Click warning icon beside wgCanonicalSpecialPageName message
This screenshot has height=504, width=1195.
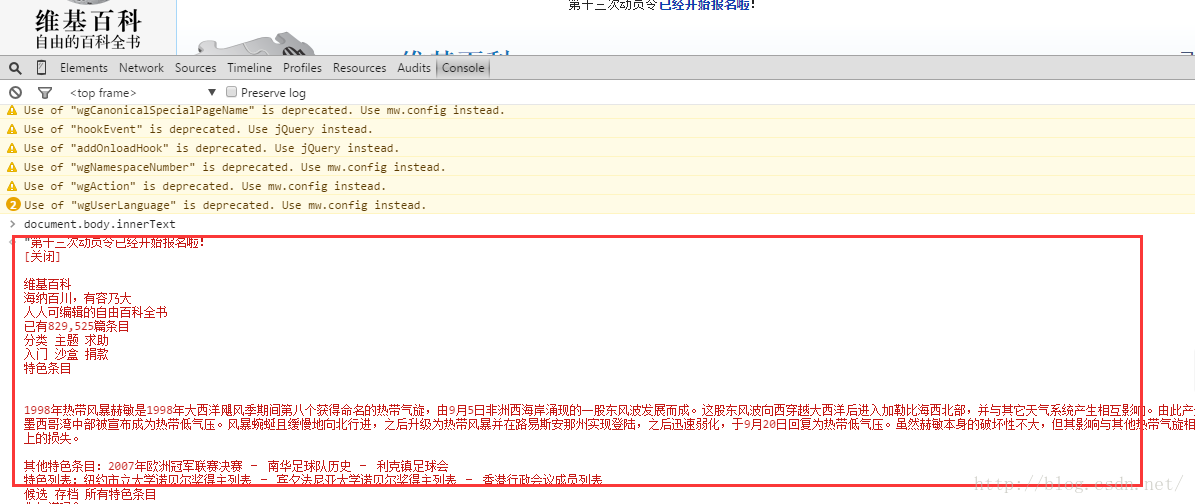click(11, 111)
